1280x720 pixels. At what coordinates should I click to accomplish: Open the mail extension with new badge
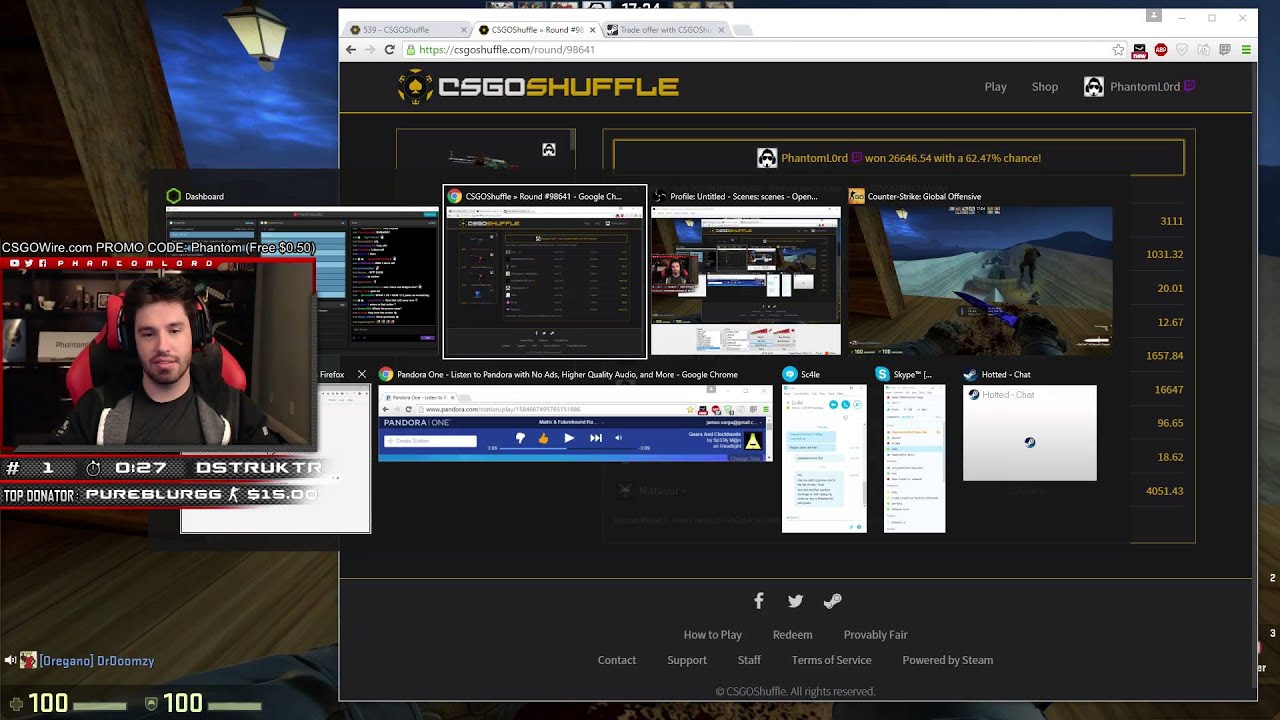[1139, 50]
